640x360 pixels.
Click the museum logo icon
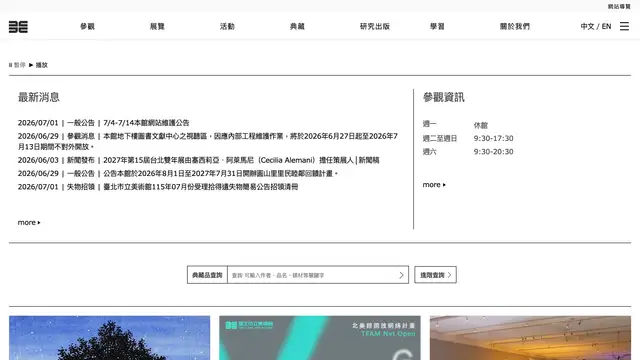pyautogui.click(x=18, y=27)
